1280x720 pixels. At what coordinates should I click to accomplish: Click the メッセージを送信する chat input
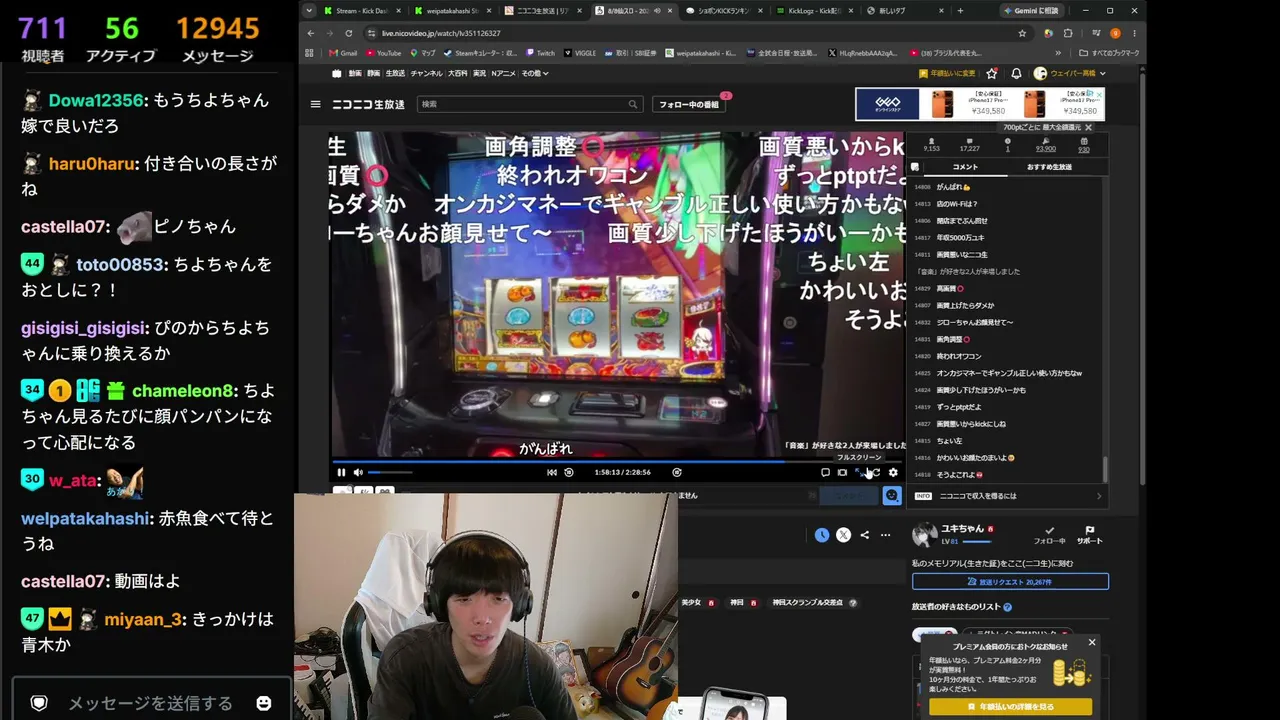(x=150, y=703)
